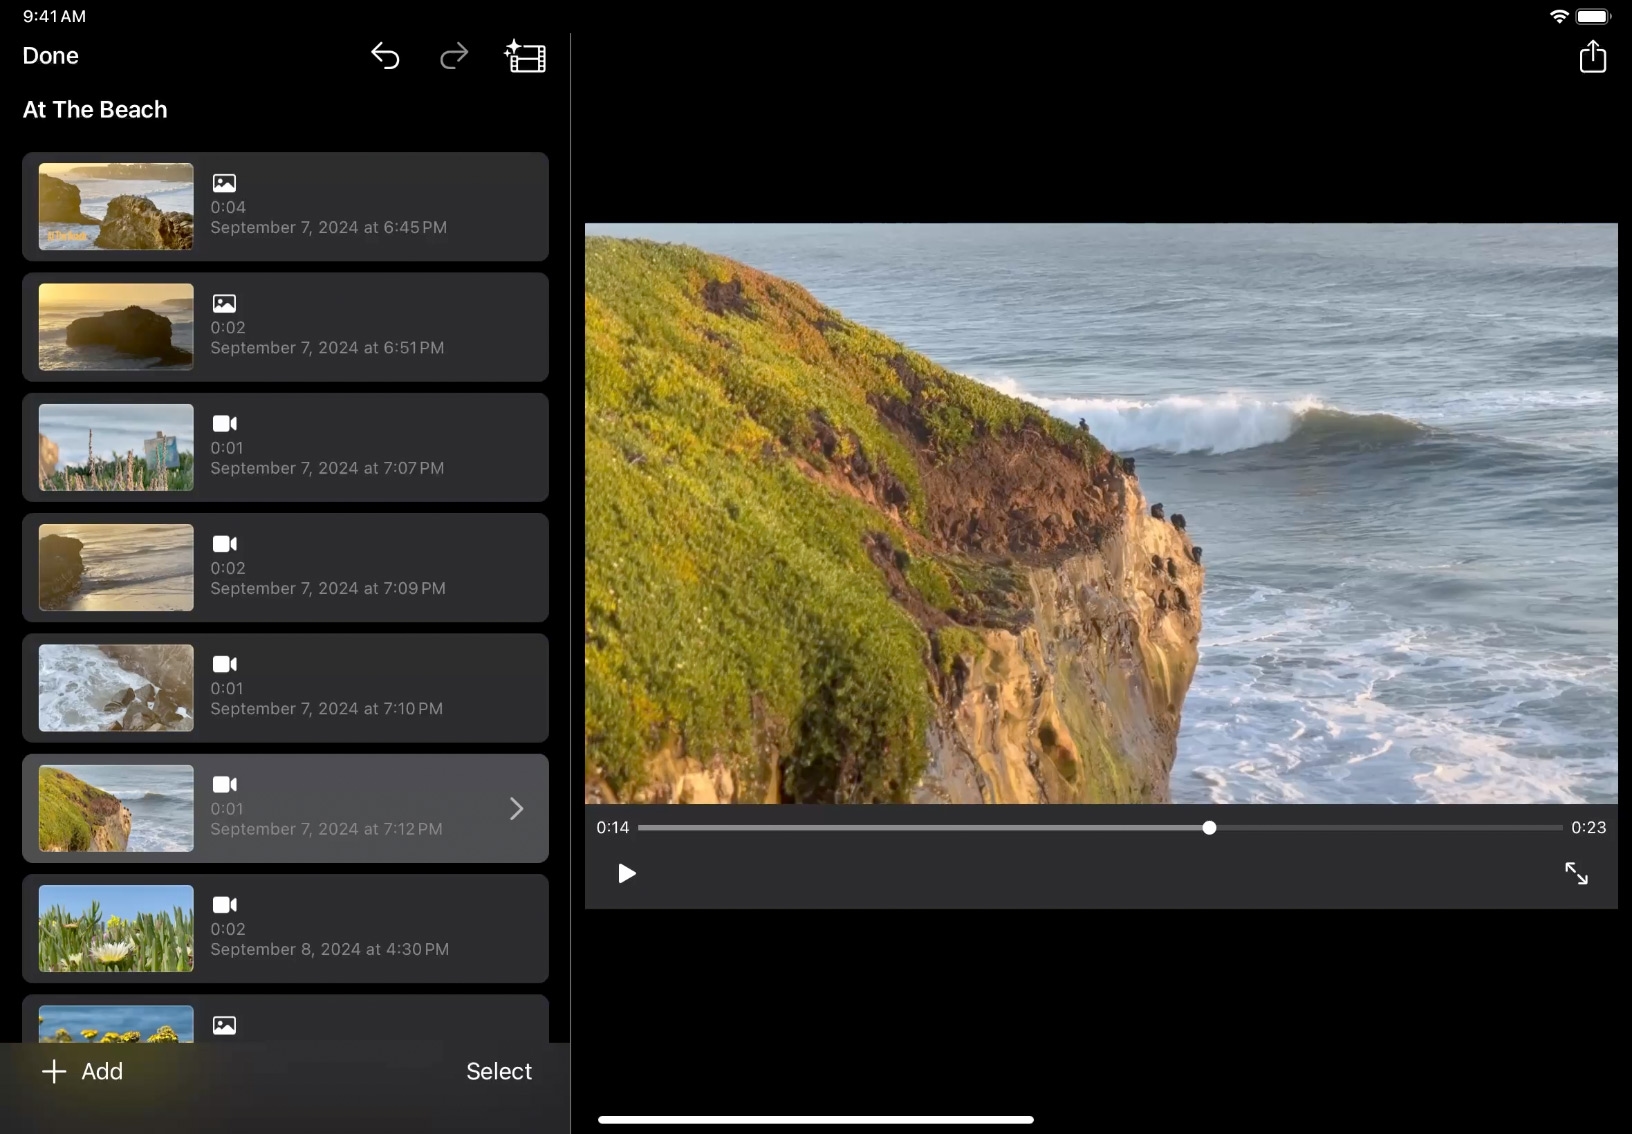Open the Share sheet icon
This screenshot has width=1632, height=1134.
[1593, 56]
